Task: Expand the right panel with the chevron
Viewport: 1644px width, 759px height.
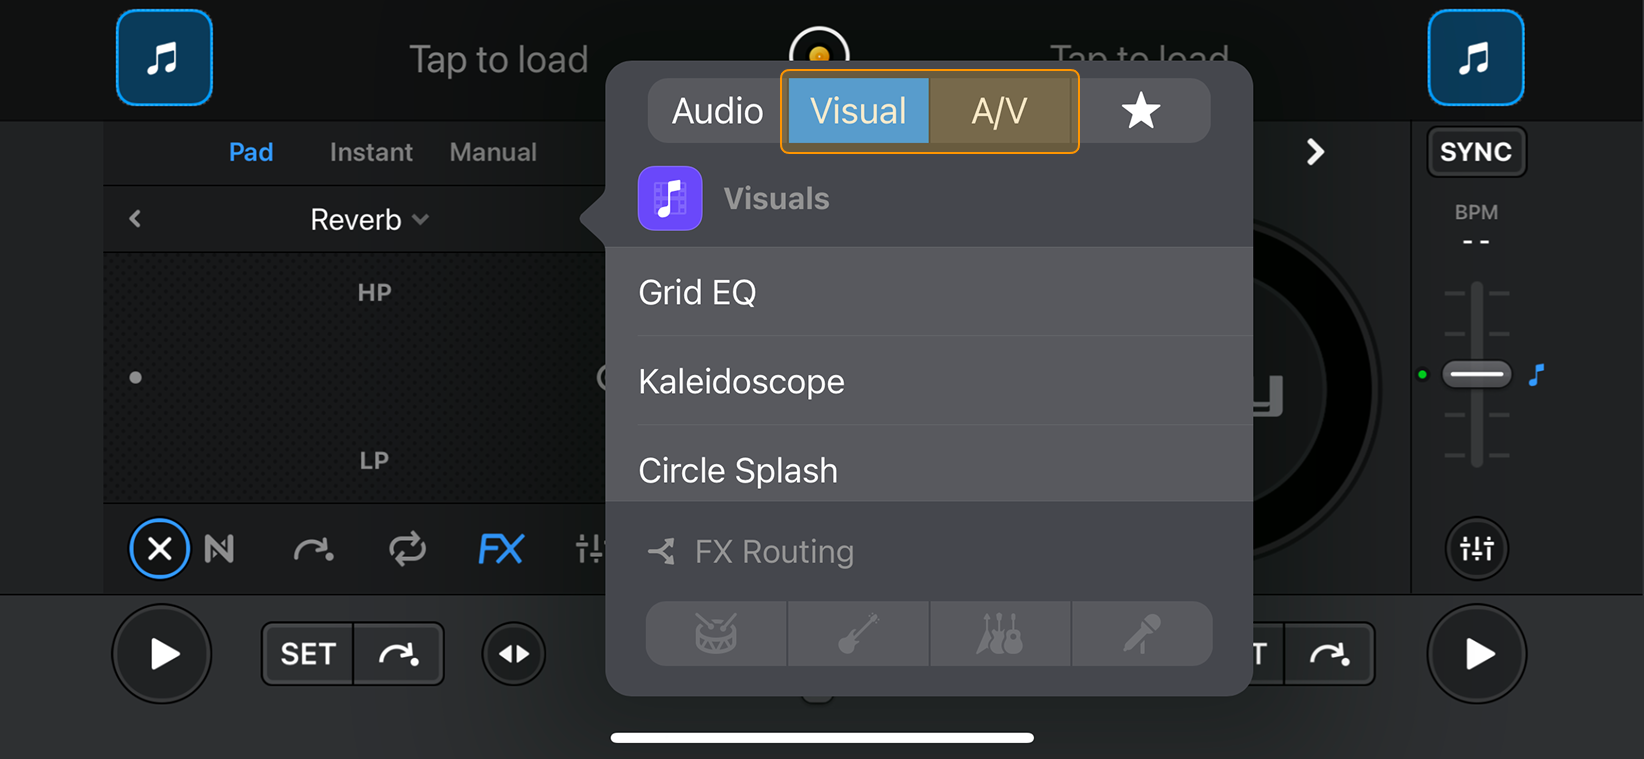Action: click(x=1314, y=151)
